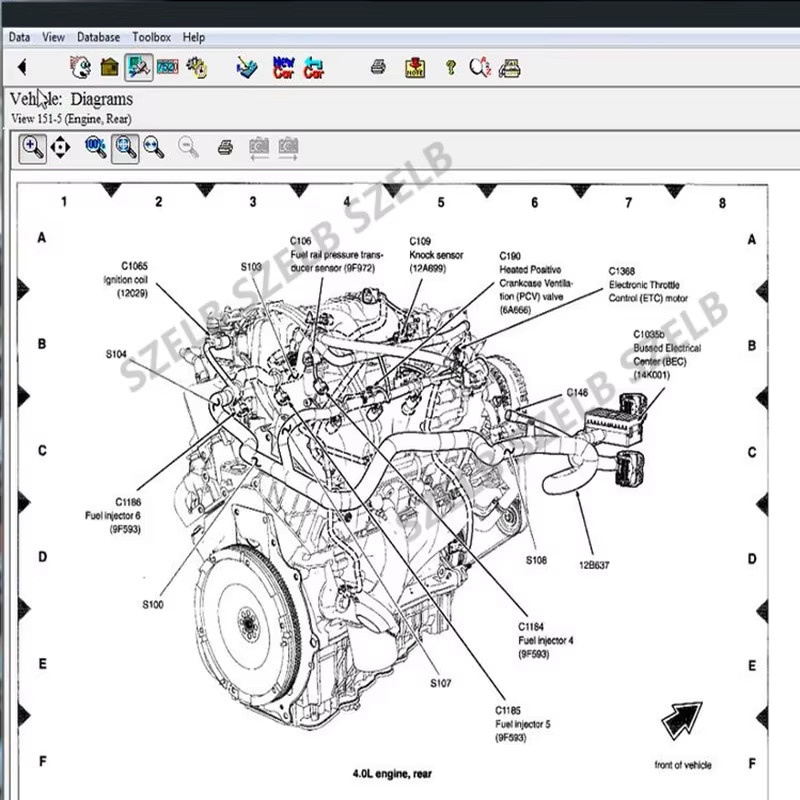Click the C146 connector label
This screenshot has height=800, width=800.
click(x=577, y=392)
